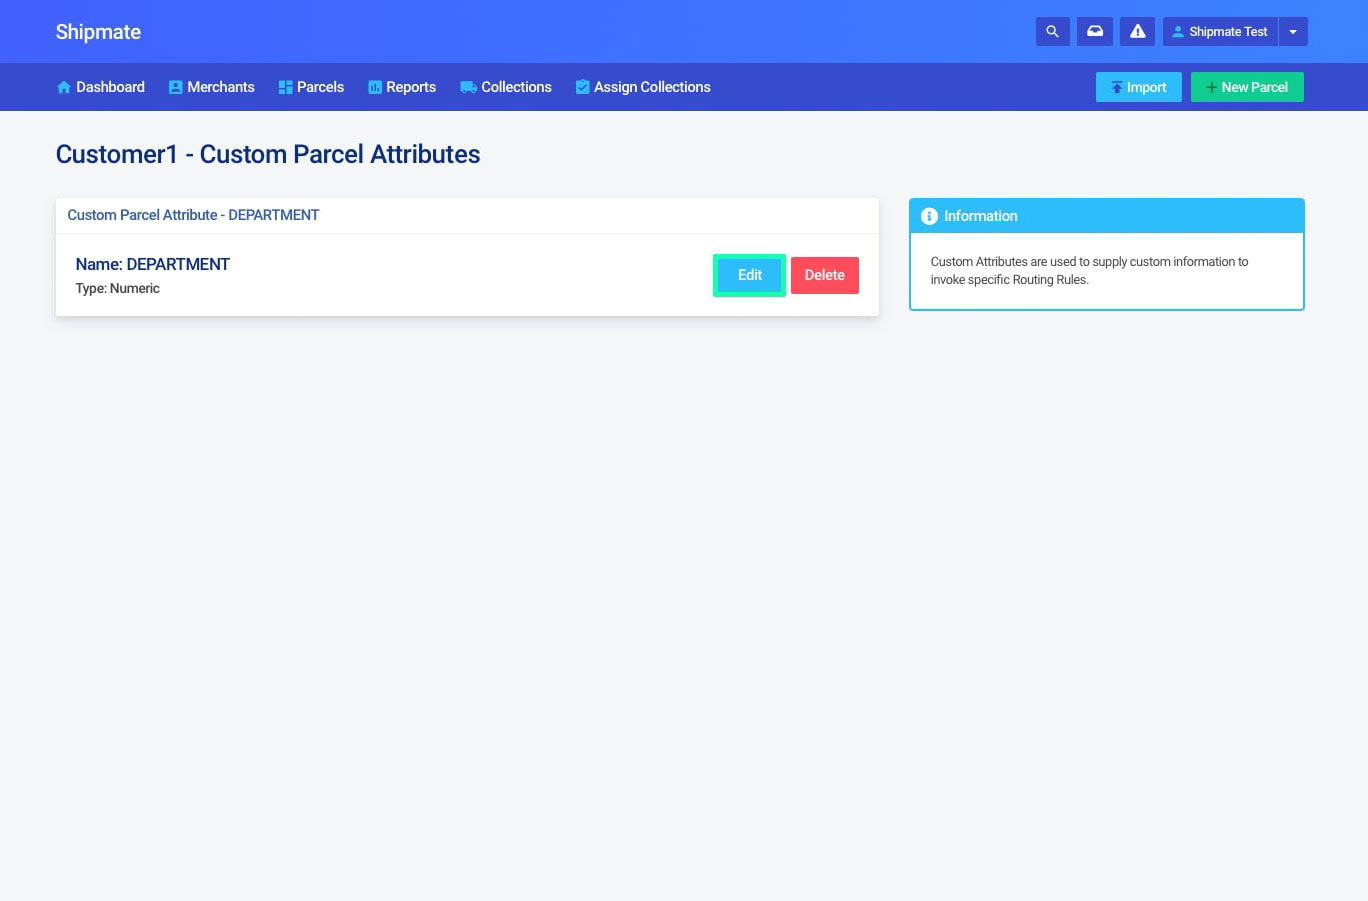This screenshot has width=1368, height=901.
Task: Click the Custom Attributes description text
Action: click(1089, 271)
